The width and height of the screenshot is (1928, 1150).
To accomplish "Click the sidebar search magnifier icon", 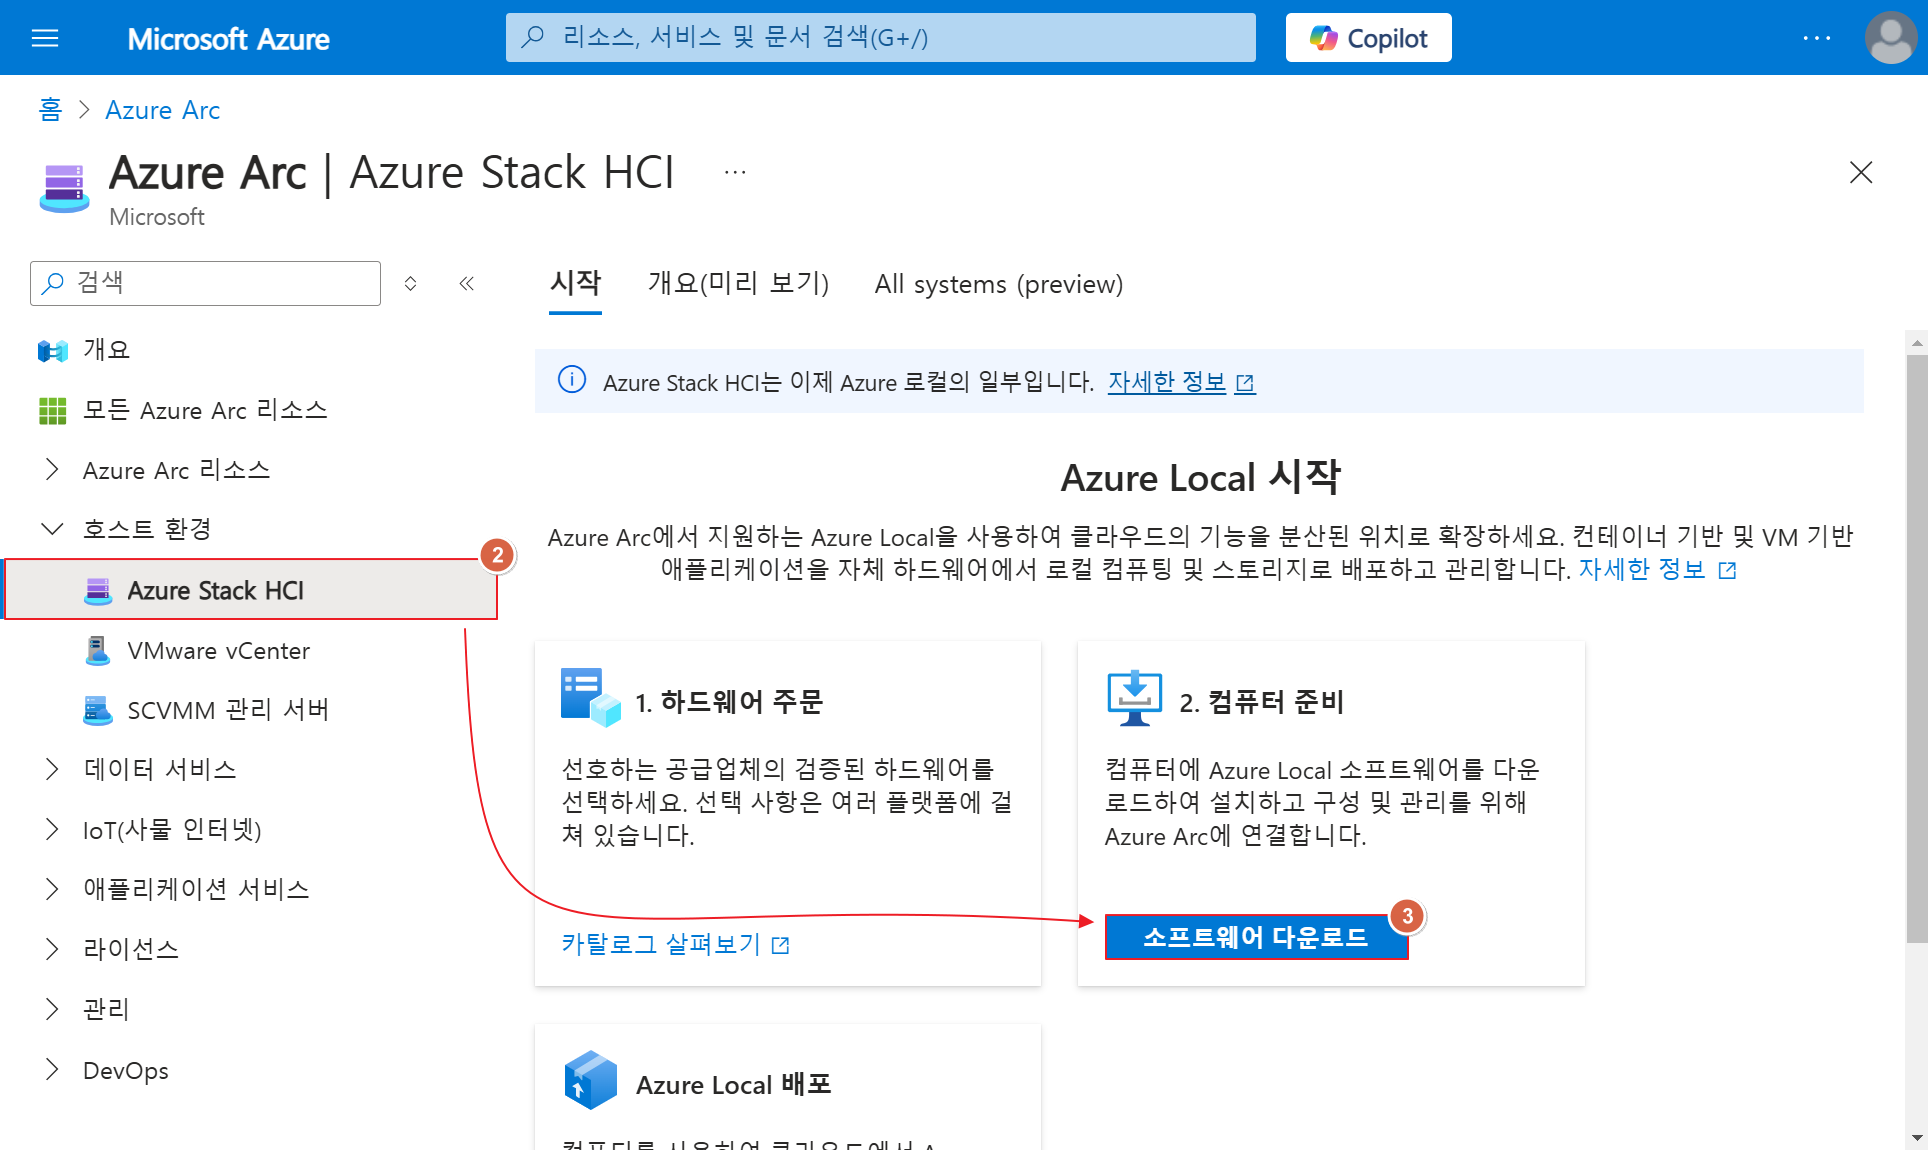I will coord(53,283).
